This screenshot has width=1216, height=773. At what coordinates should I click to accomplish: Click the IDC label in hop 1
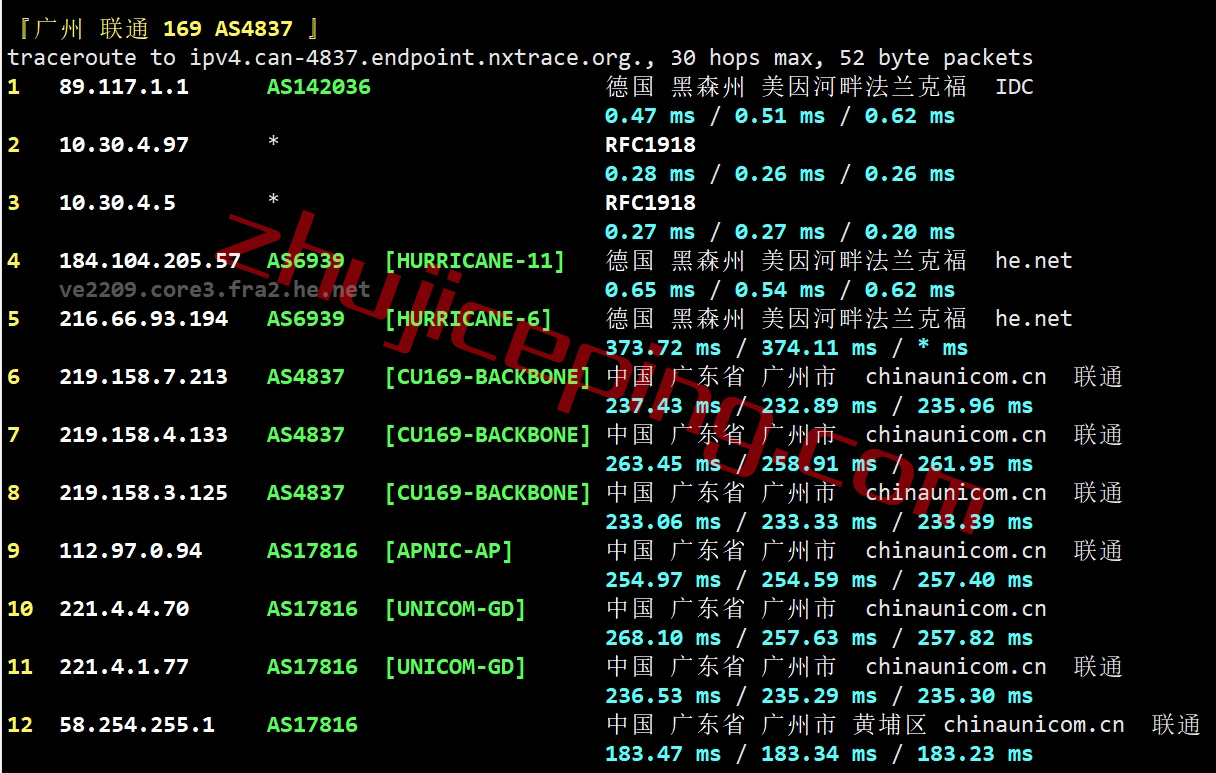1014,87
